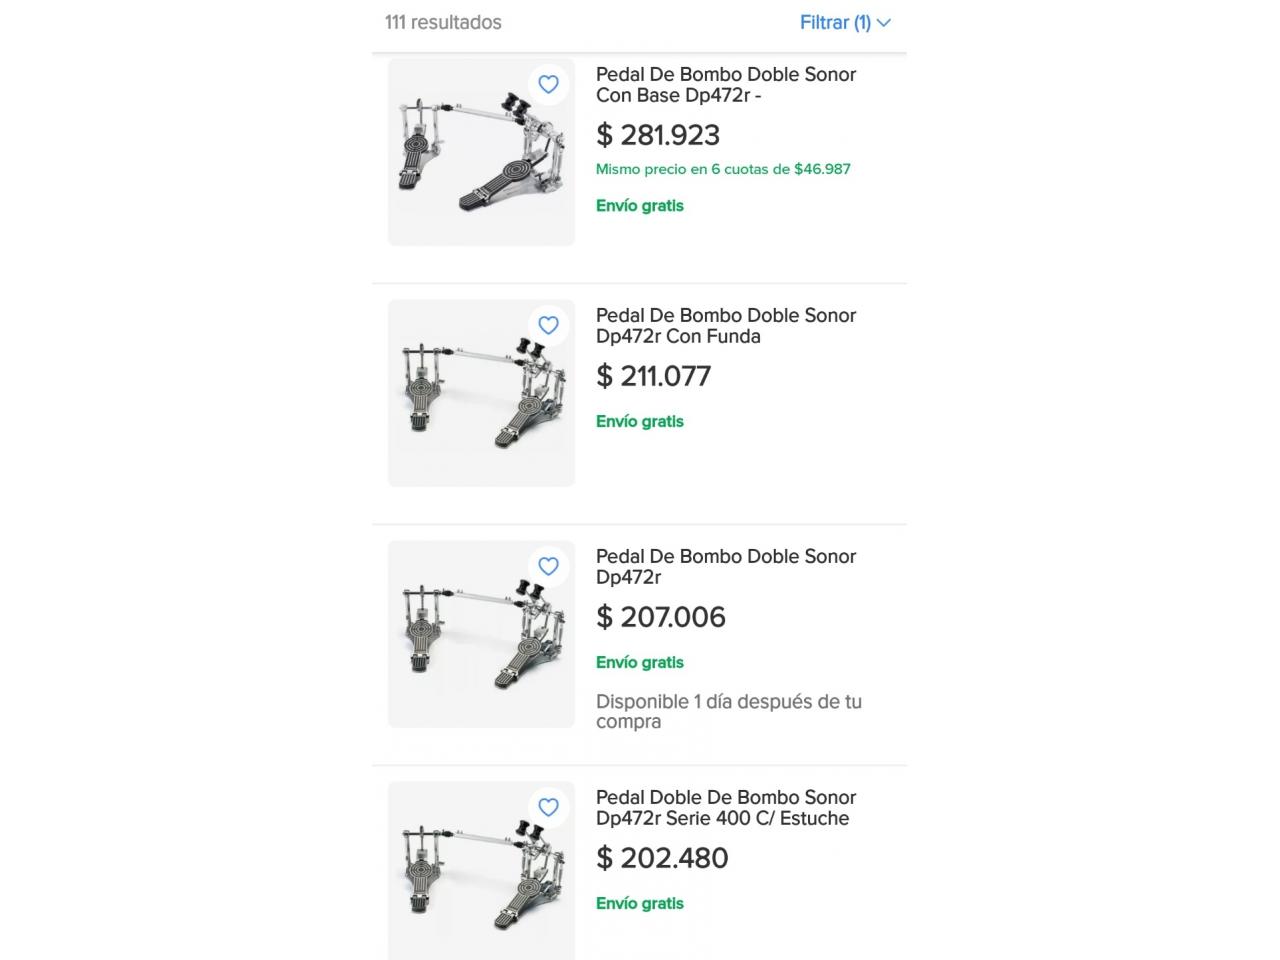The height and width of the screenshot is (960, 1280).
Task: Open the Pedal De Bombo Doble Sonor Dp472r title
Action: tap(726, 566)
